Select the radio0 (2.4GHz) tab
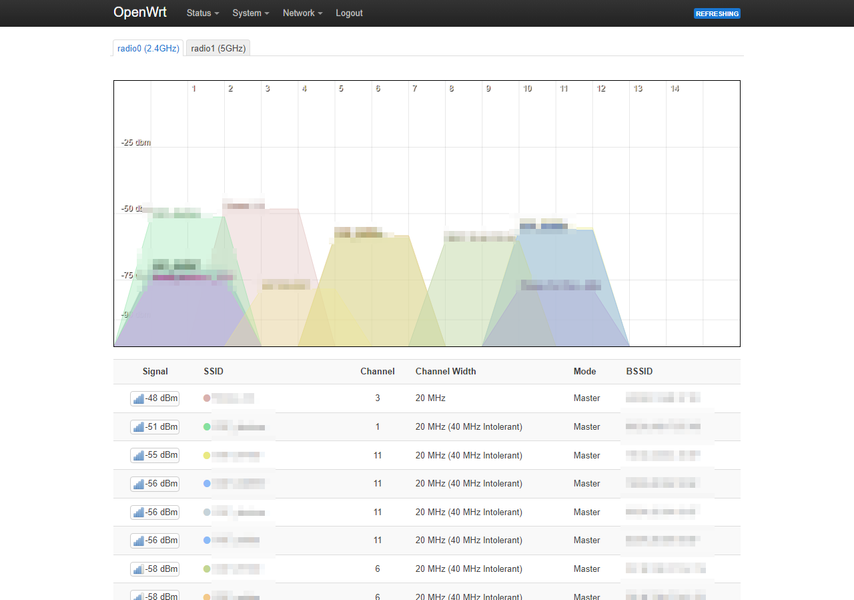The width and height of the screenshot is (854, 600). pos(148,48)
